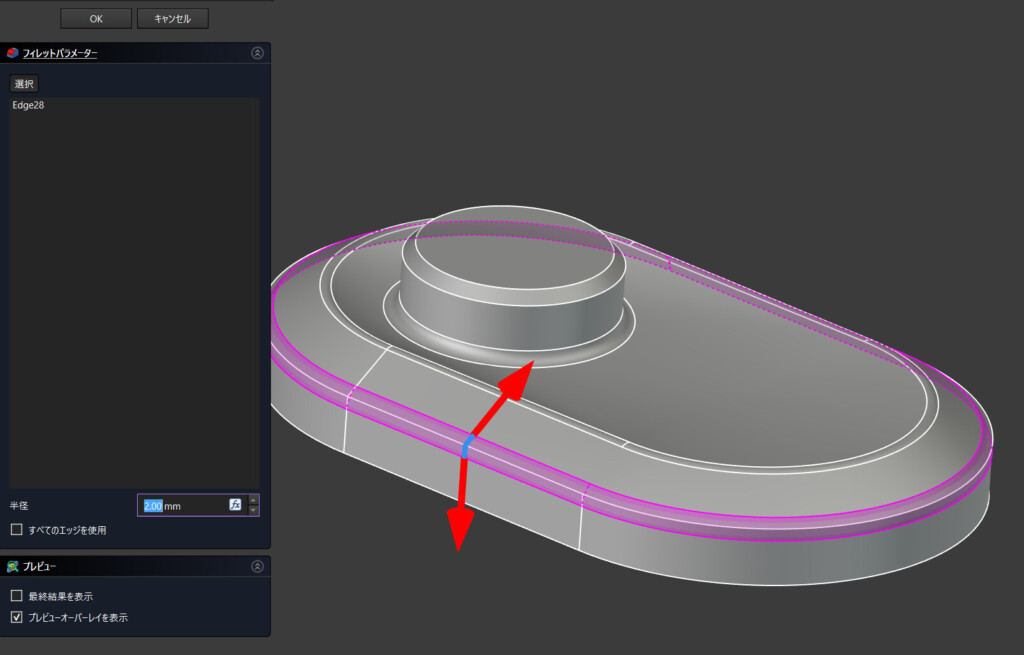Click the 選択 button
Viewport: 1024px width, 655px height.
coord(24,83)
